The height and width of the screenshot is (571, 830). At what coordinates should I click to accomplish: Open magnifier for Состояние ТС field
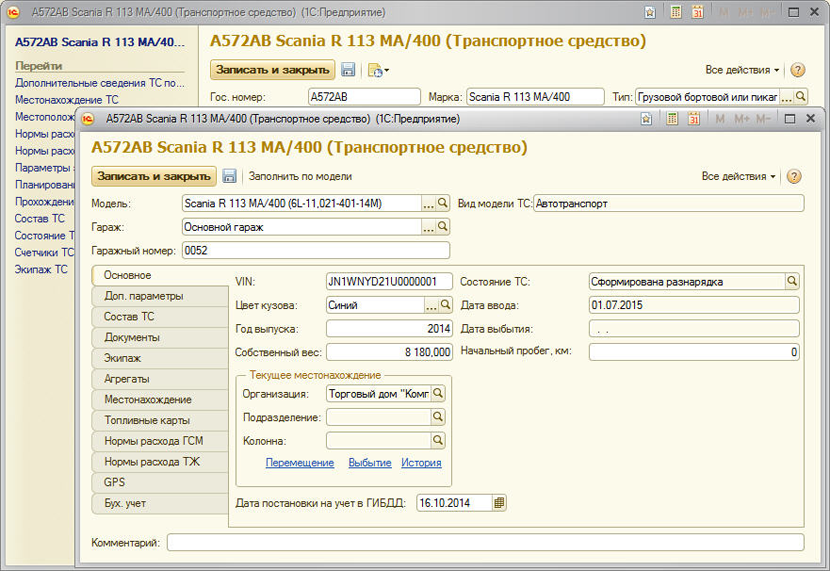[x=792, y=282]
